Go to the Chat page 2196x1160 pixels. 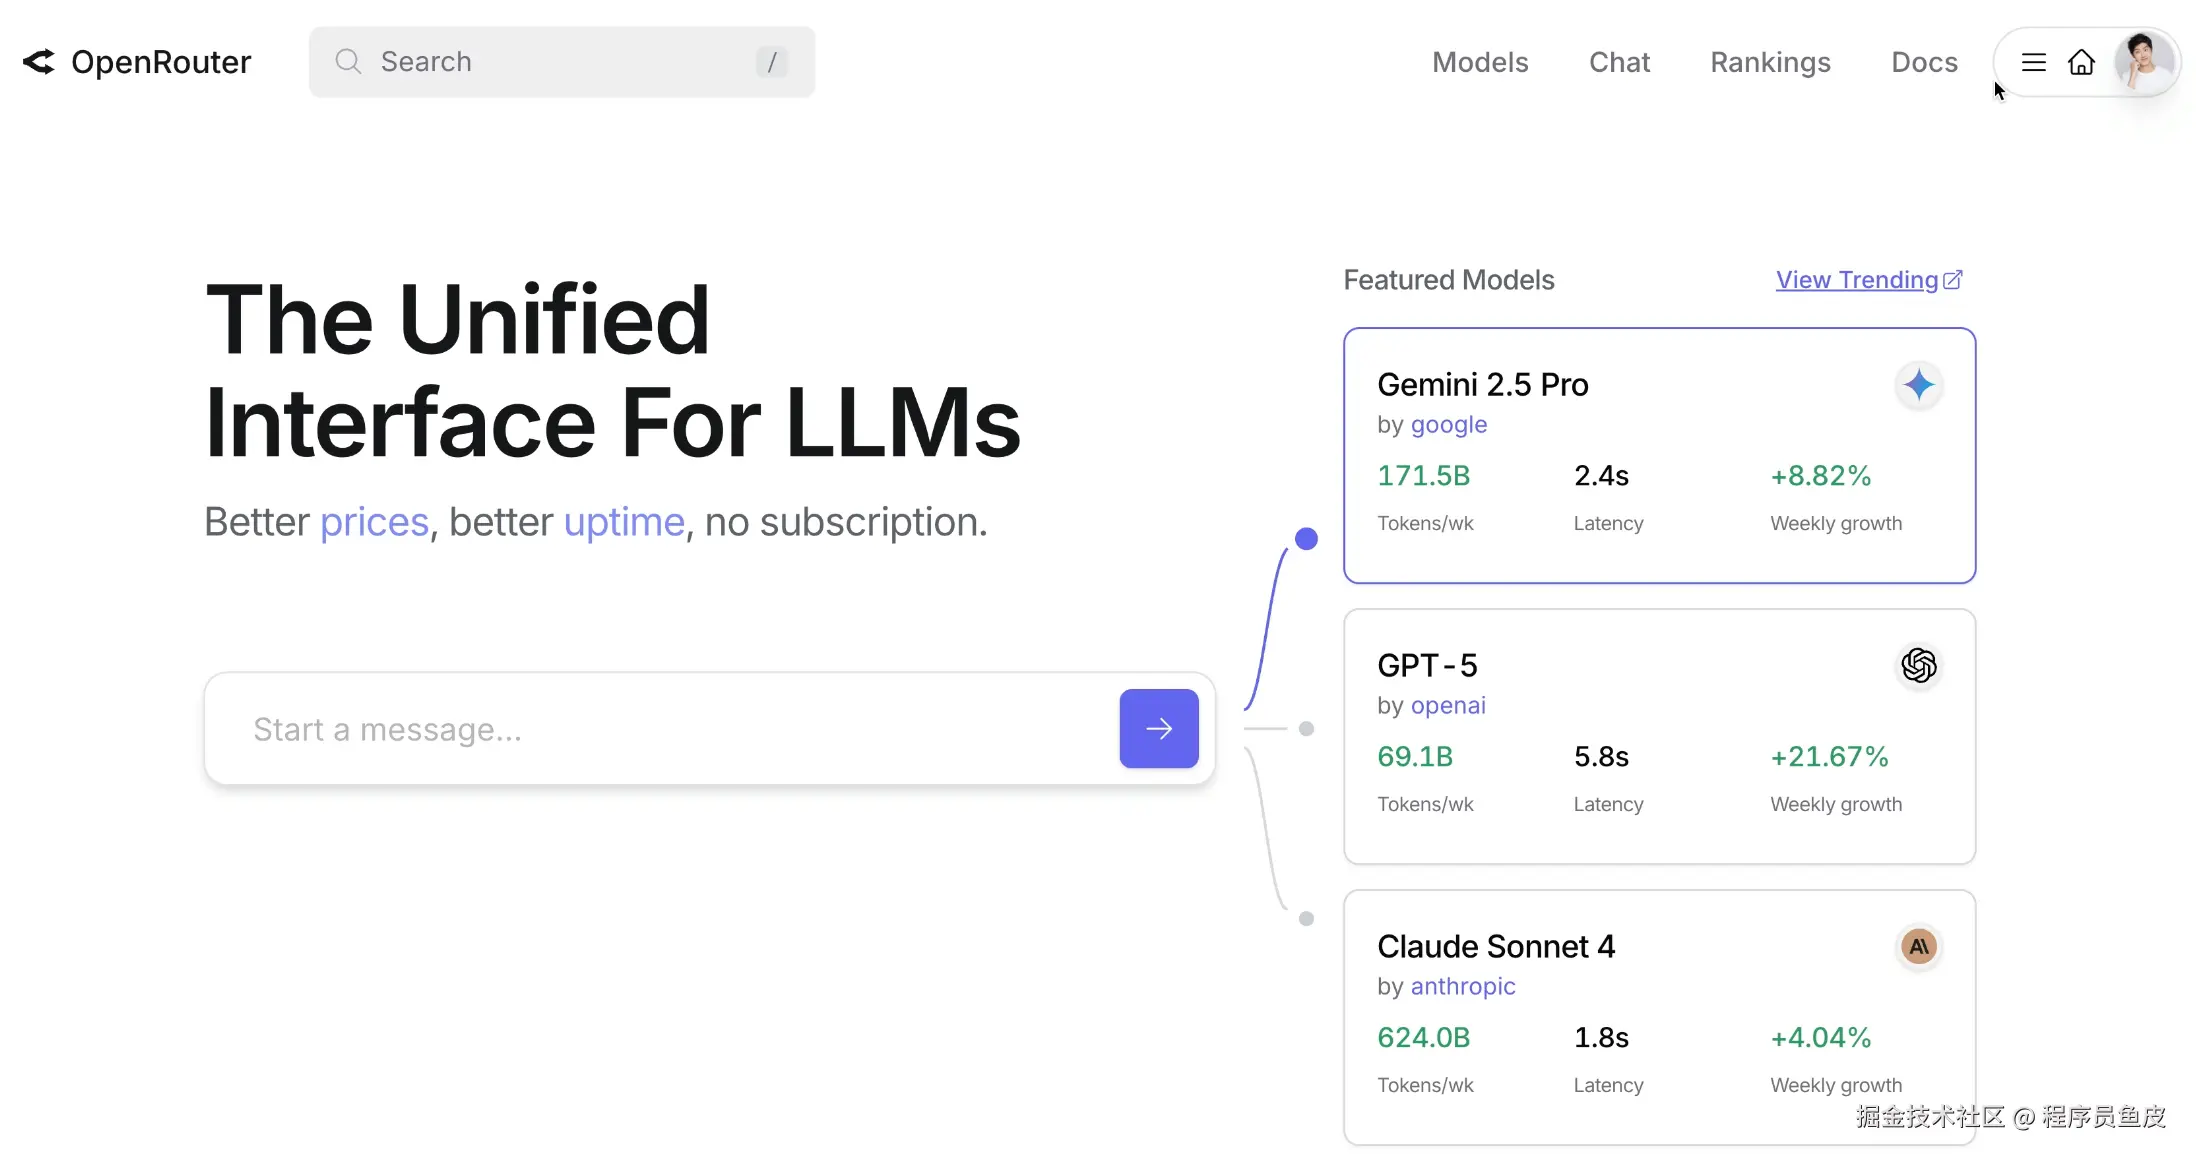point(1618,62)
